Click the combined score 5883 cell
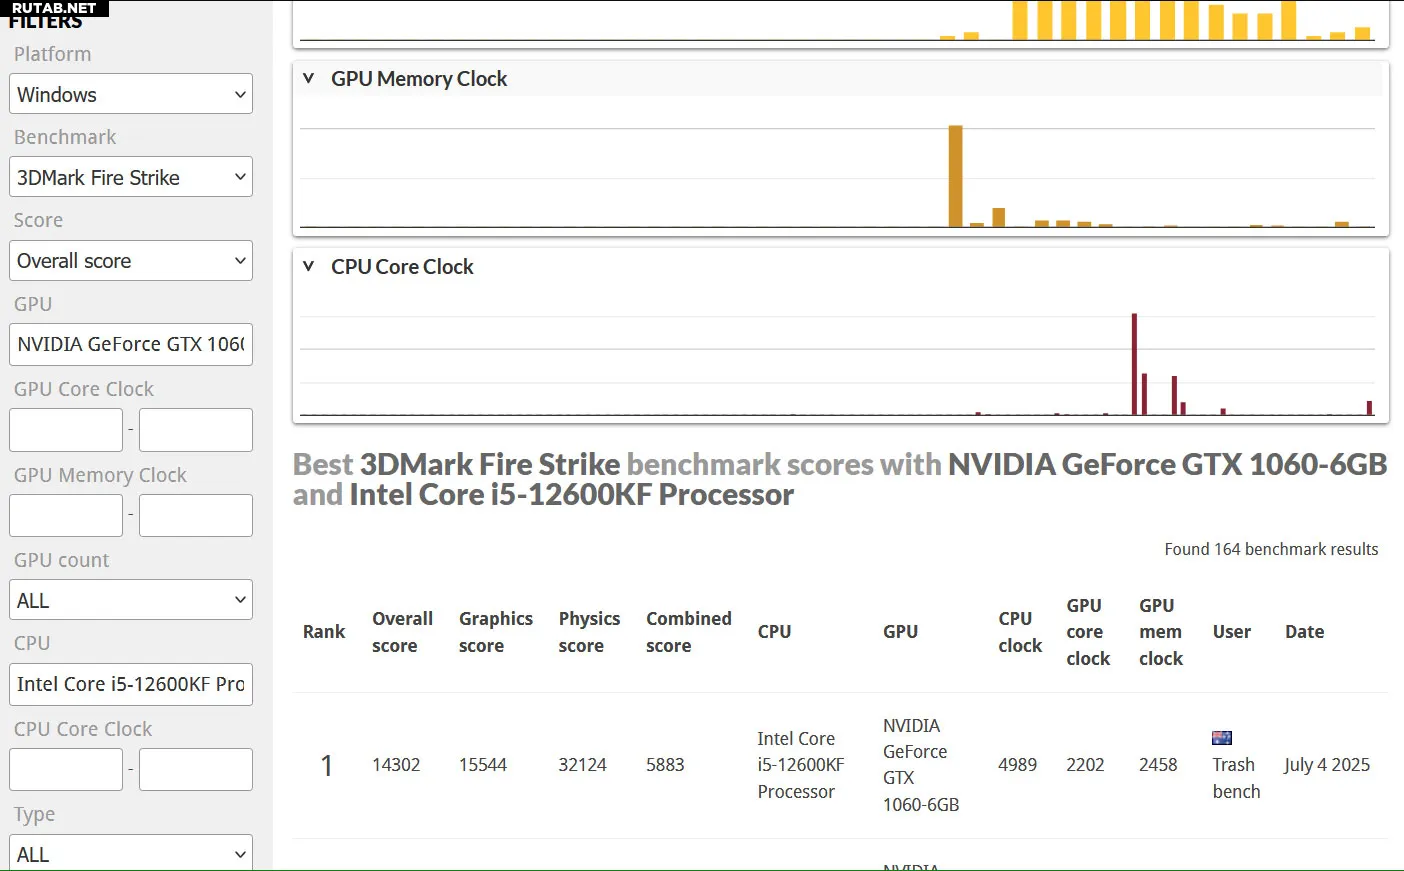The image size is (1404, 871). click(665, 765)
